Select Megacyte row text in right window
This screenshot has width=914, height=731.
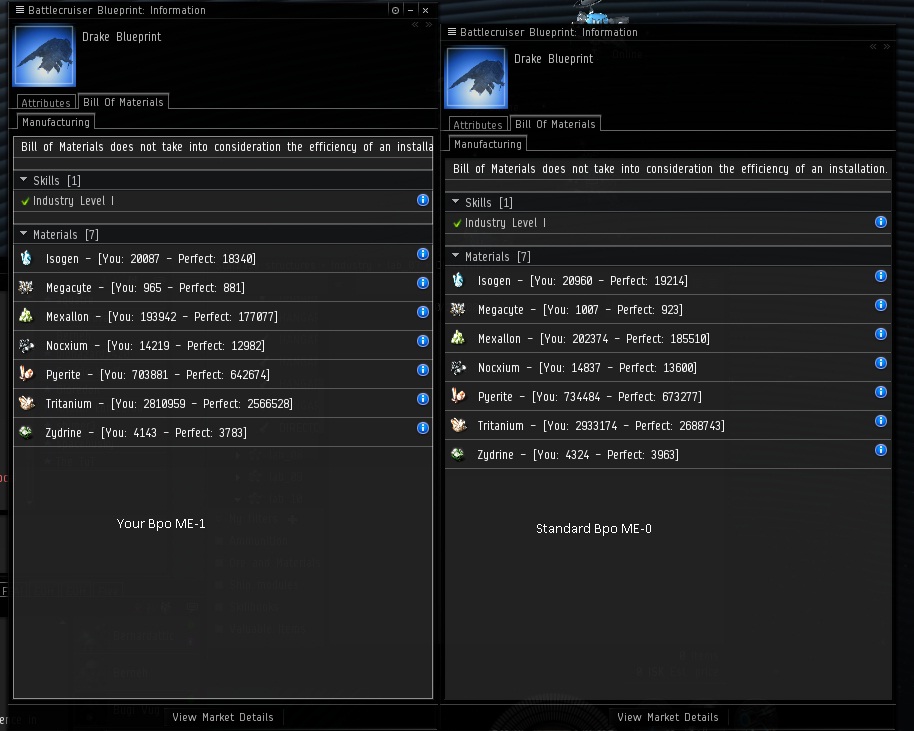[580, 310]
